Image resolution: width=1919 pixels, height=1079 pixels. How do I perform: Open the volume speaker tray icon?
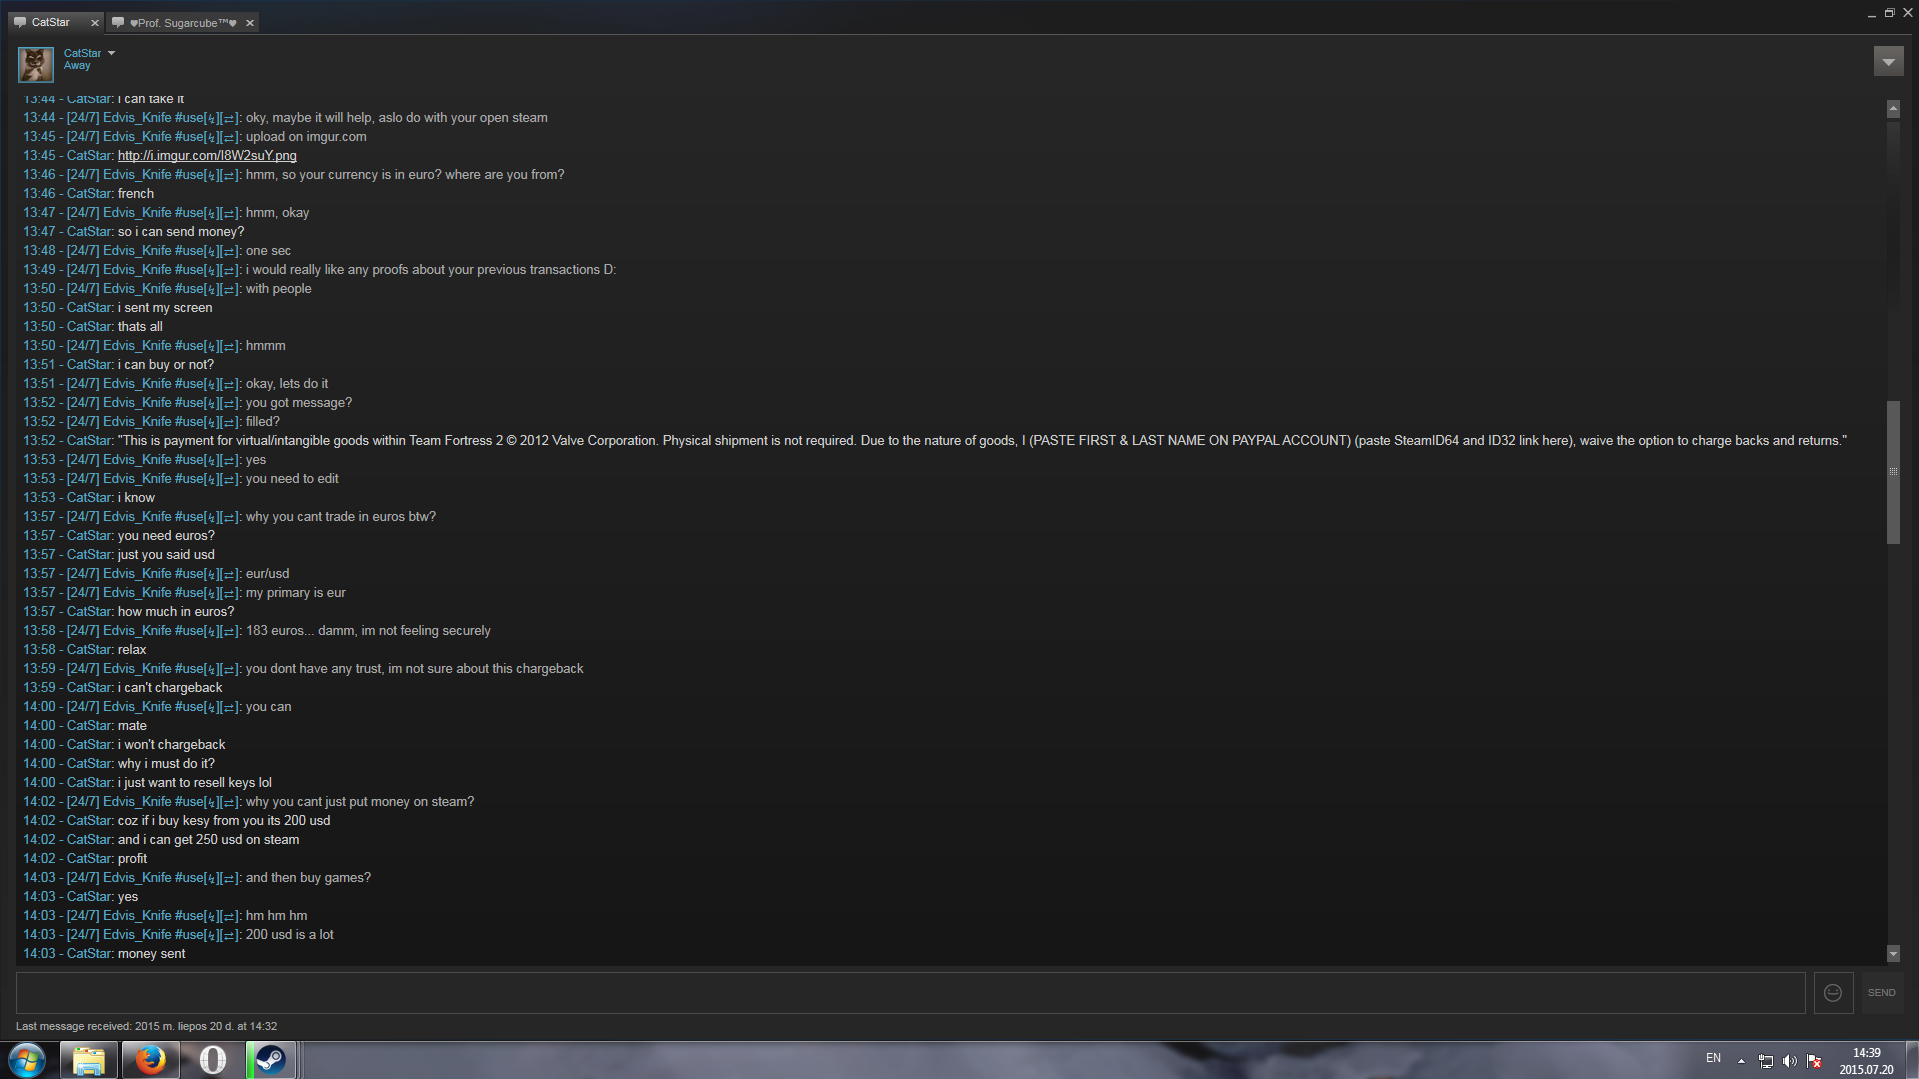point(1790,1061)
